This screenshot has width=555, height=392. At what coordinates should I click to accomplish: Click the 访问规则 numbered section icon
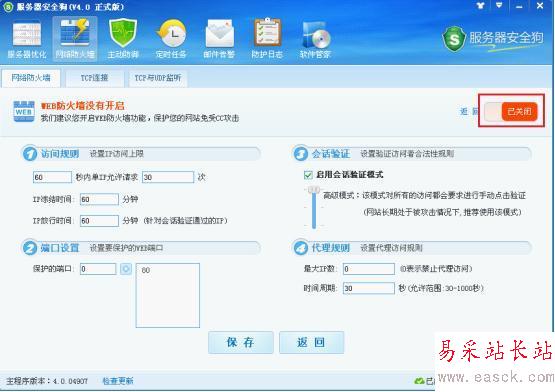pos(30,154)
